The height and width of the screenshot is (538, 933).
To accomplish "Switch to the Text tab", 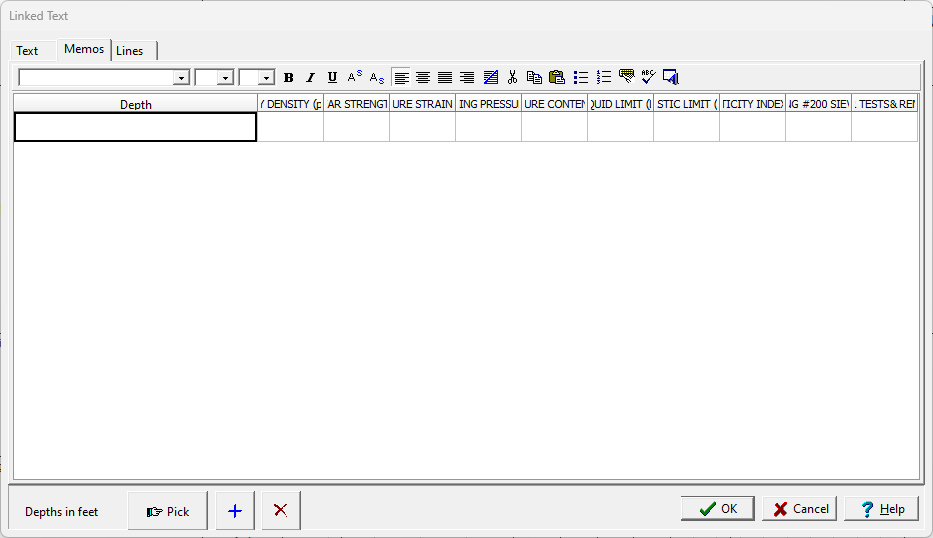I will (x=27, y=51).
